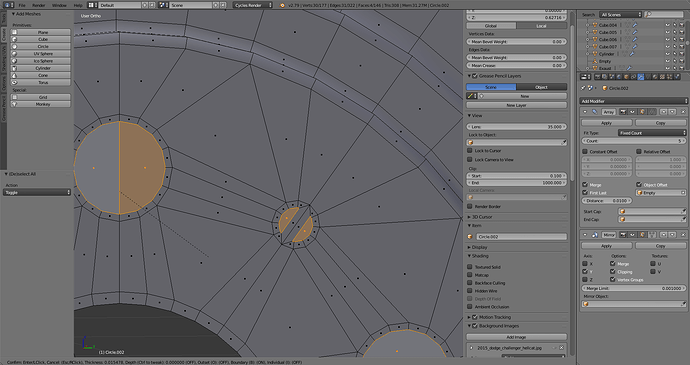Screen dimensions: 690x365
Task: Toggle Mirror modifier viewport eye
Action: (632, 235)
